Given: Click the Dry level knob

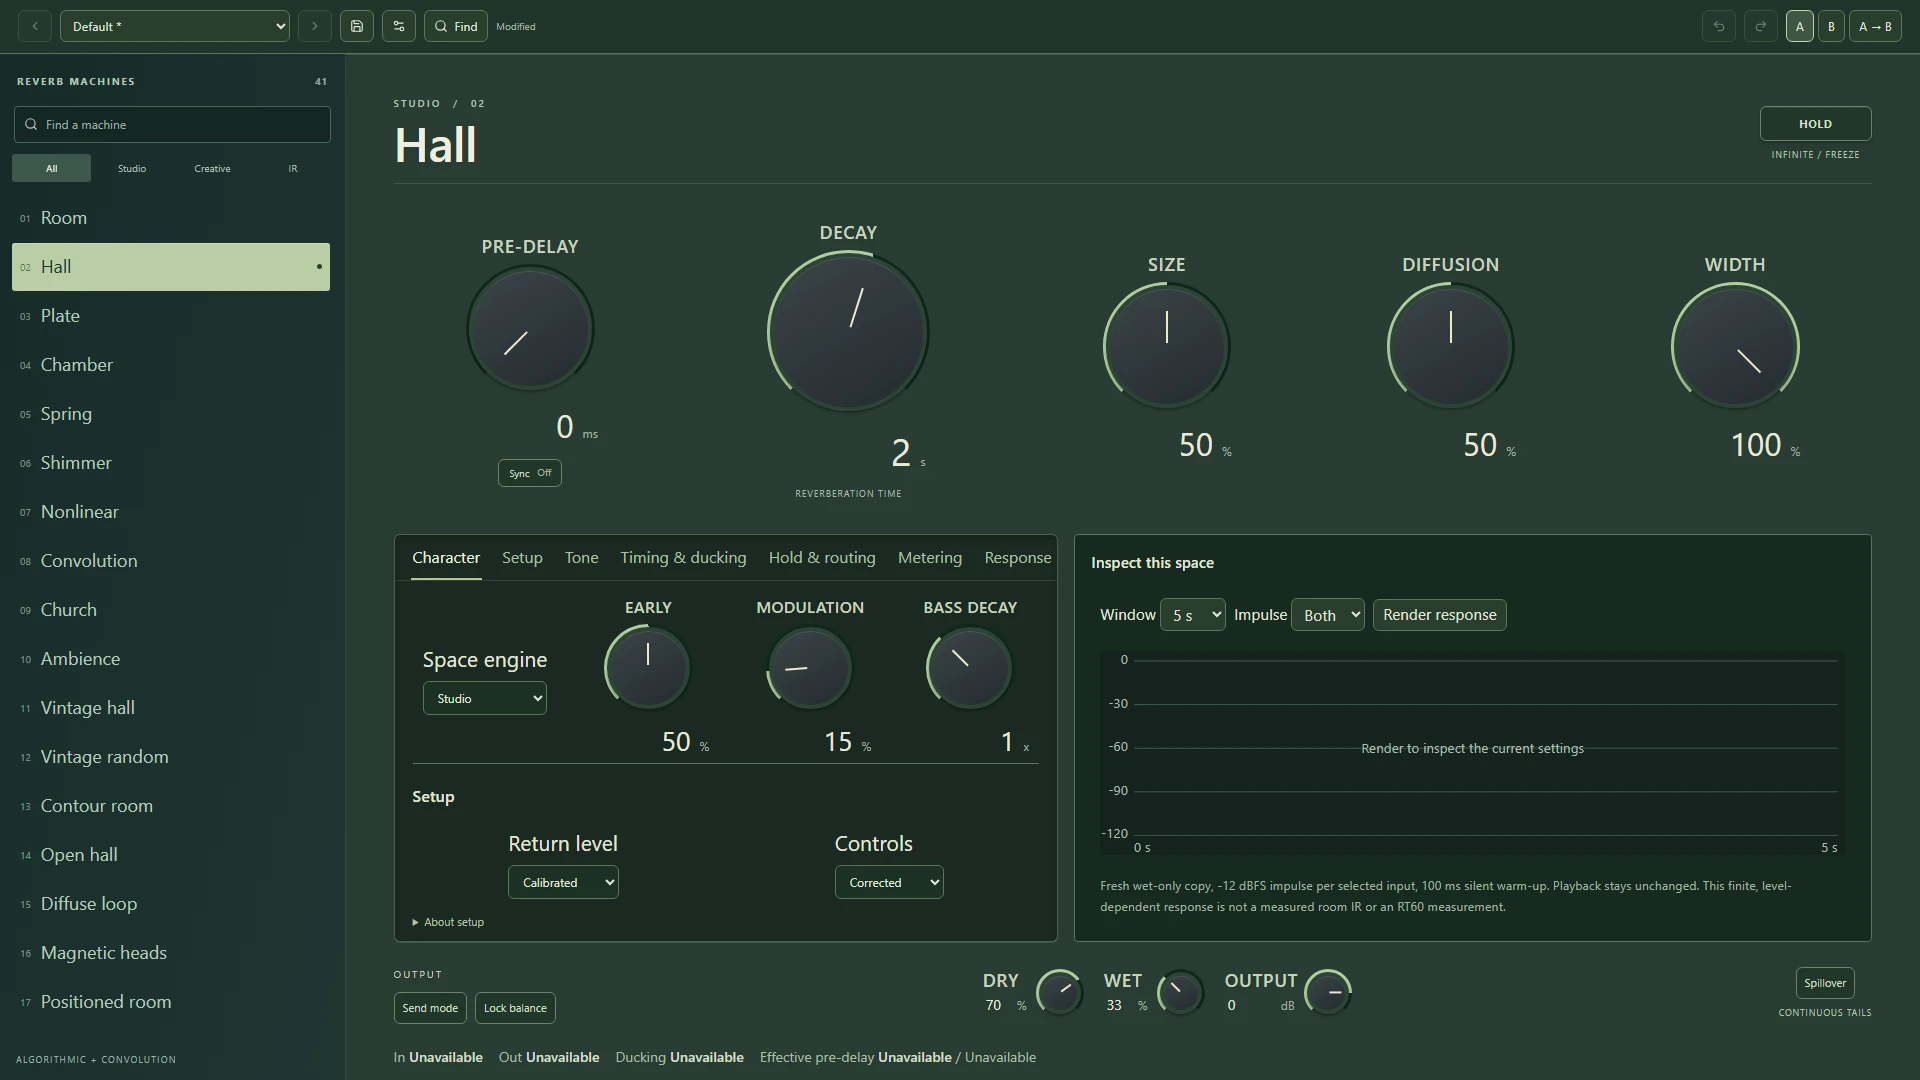Looking at the screenshot, I should tap(1059, 992).
